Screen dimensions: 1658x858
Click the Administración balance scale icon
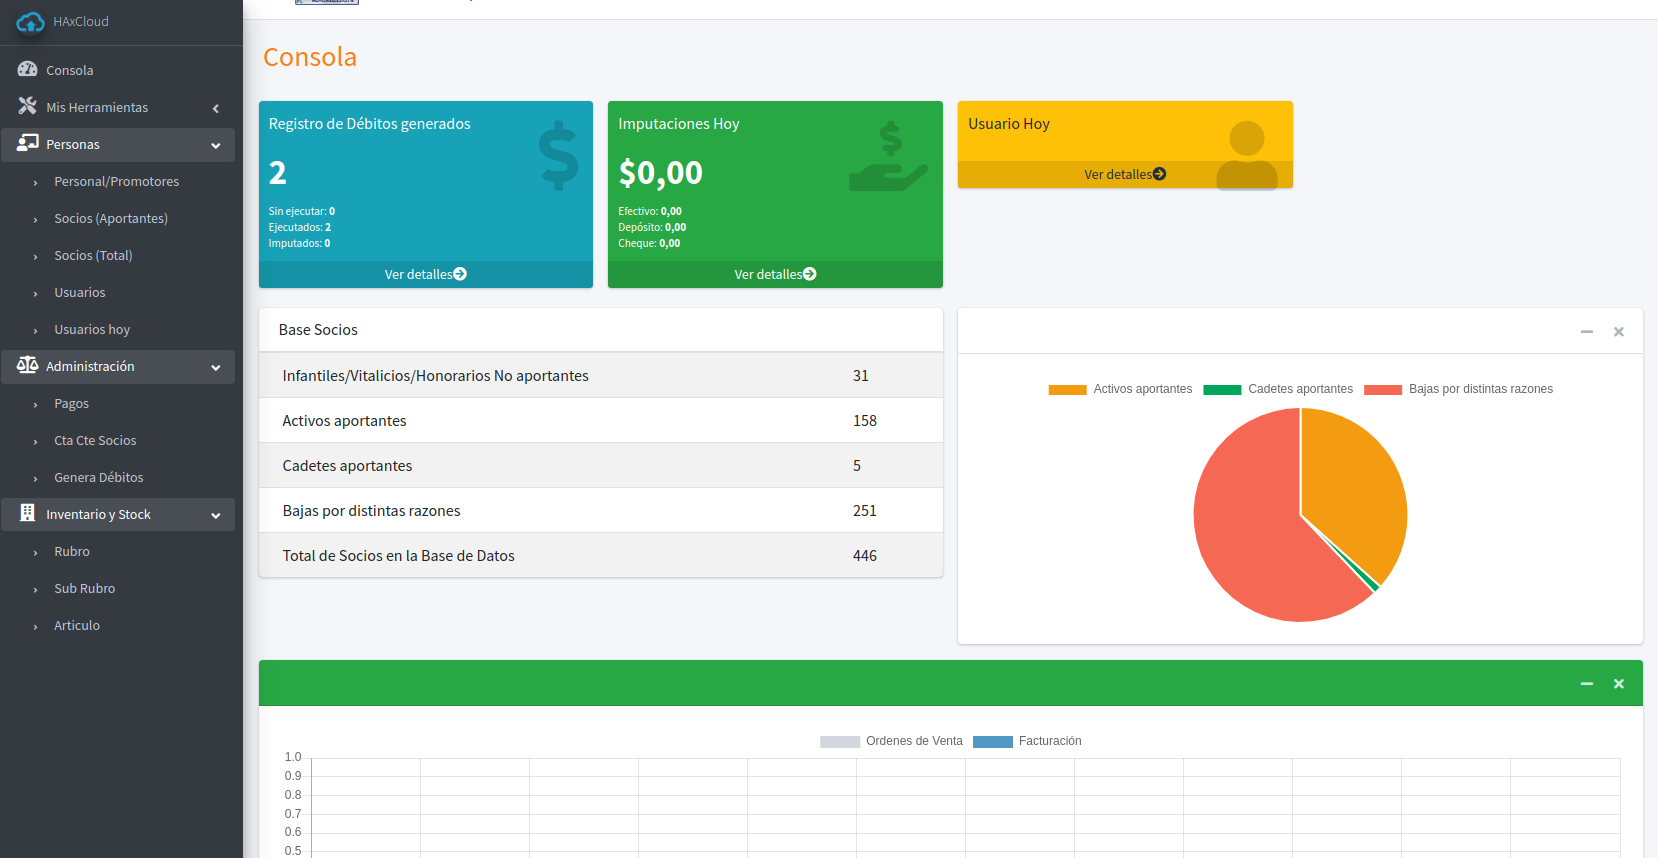tap(27, 365)
